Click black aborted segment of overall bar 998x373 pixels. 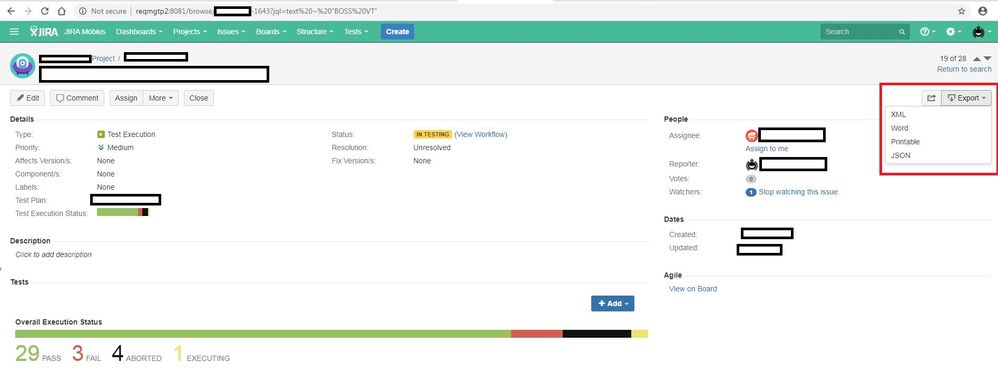[596, 334]
